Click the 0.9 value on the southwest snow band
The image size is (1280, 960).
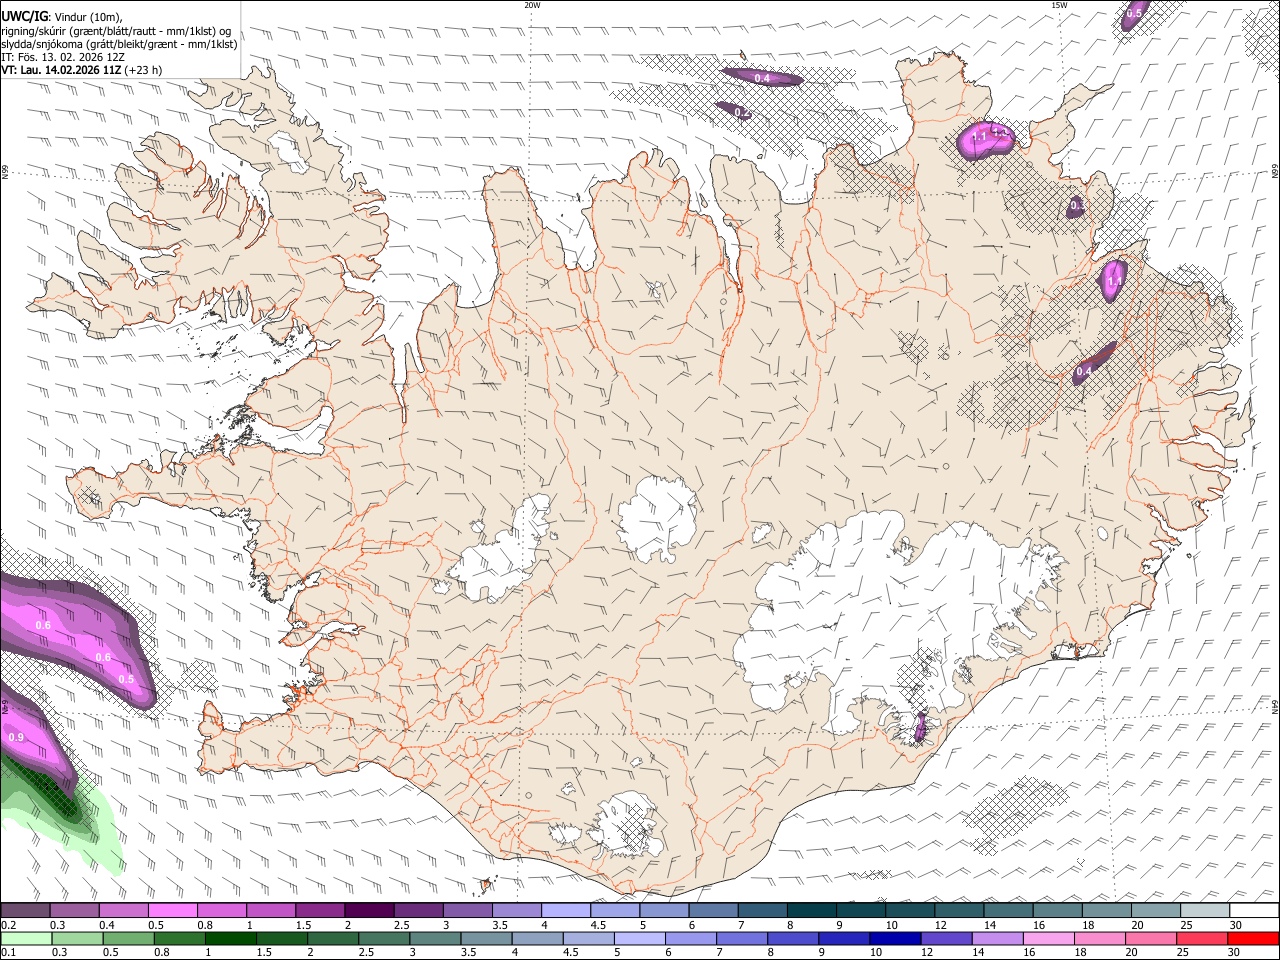16,737
